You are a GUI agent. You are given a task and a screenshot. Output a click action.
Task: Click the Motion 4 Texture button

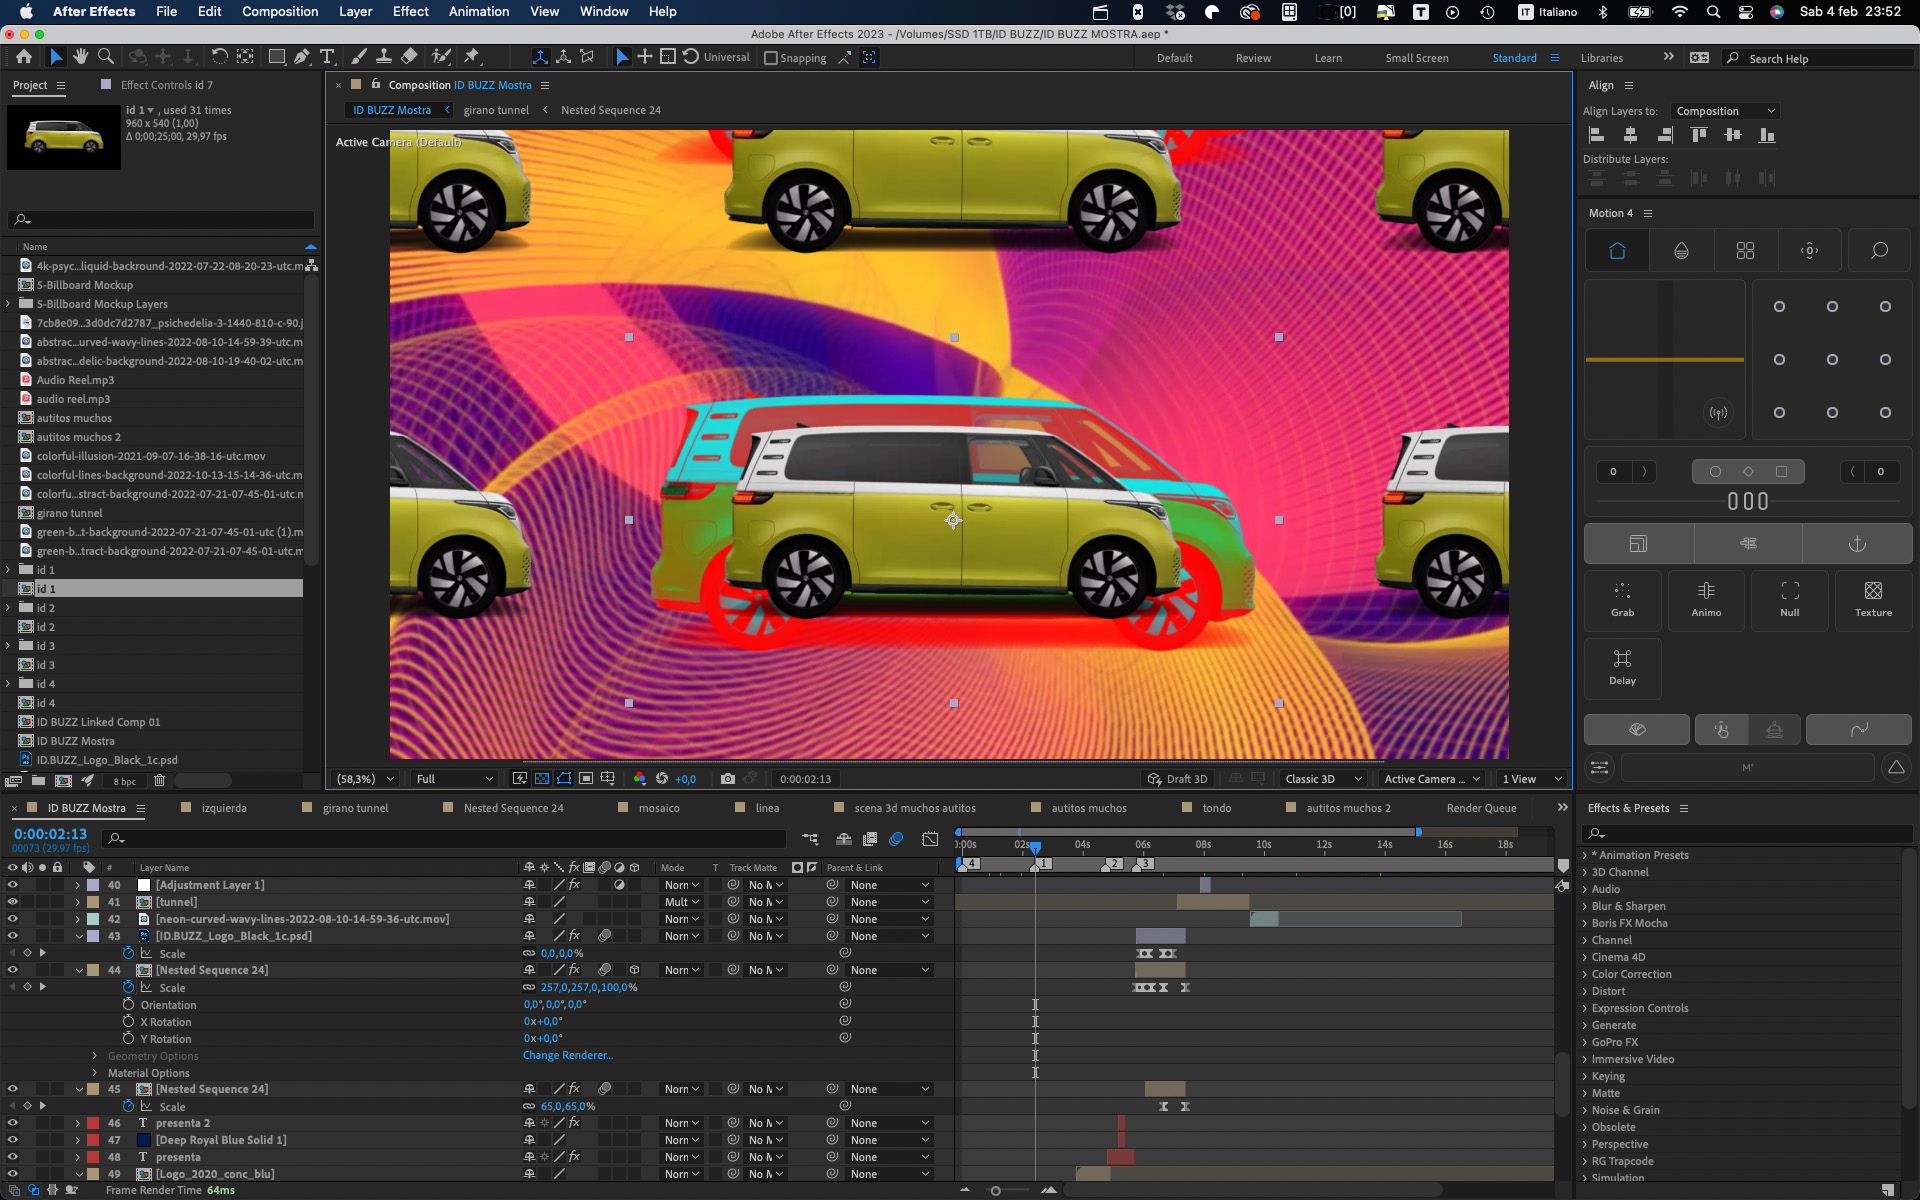1873,600
